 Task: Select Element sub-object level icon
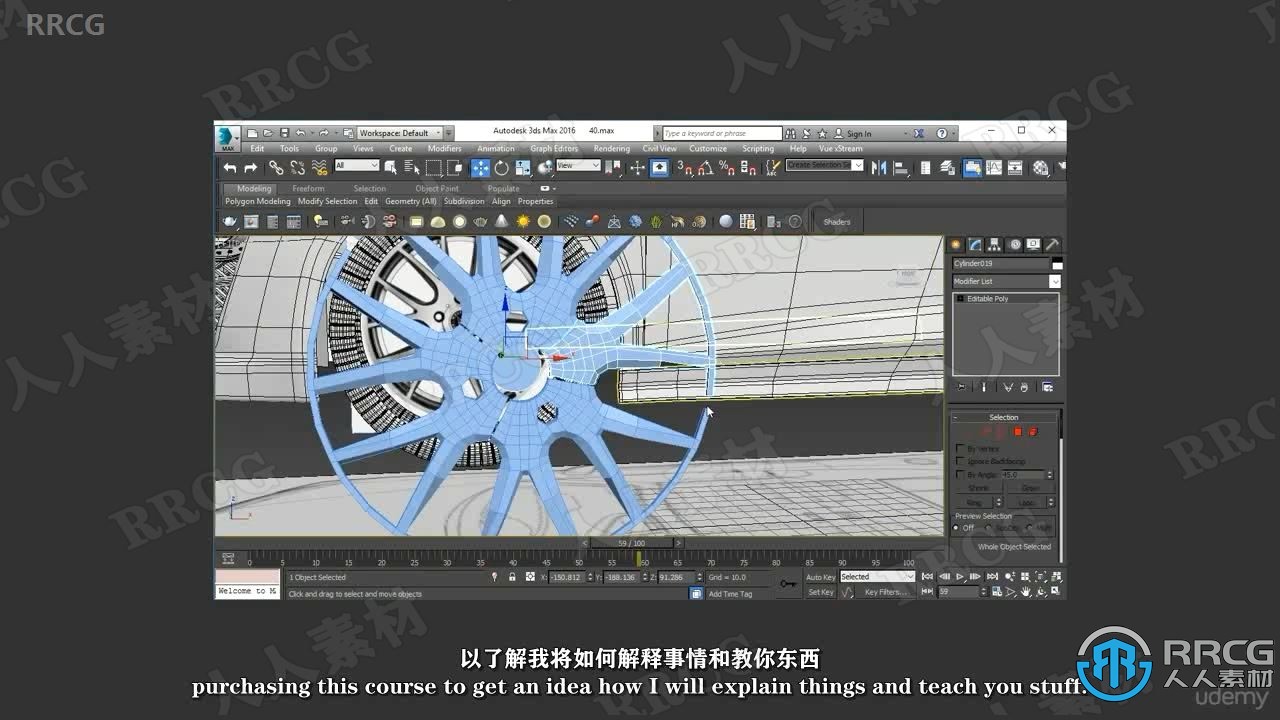(1033, 432)
